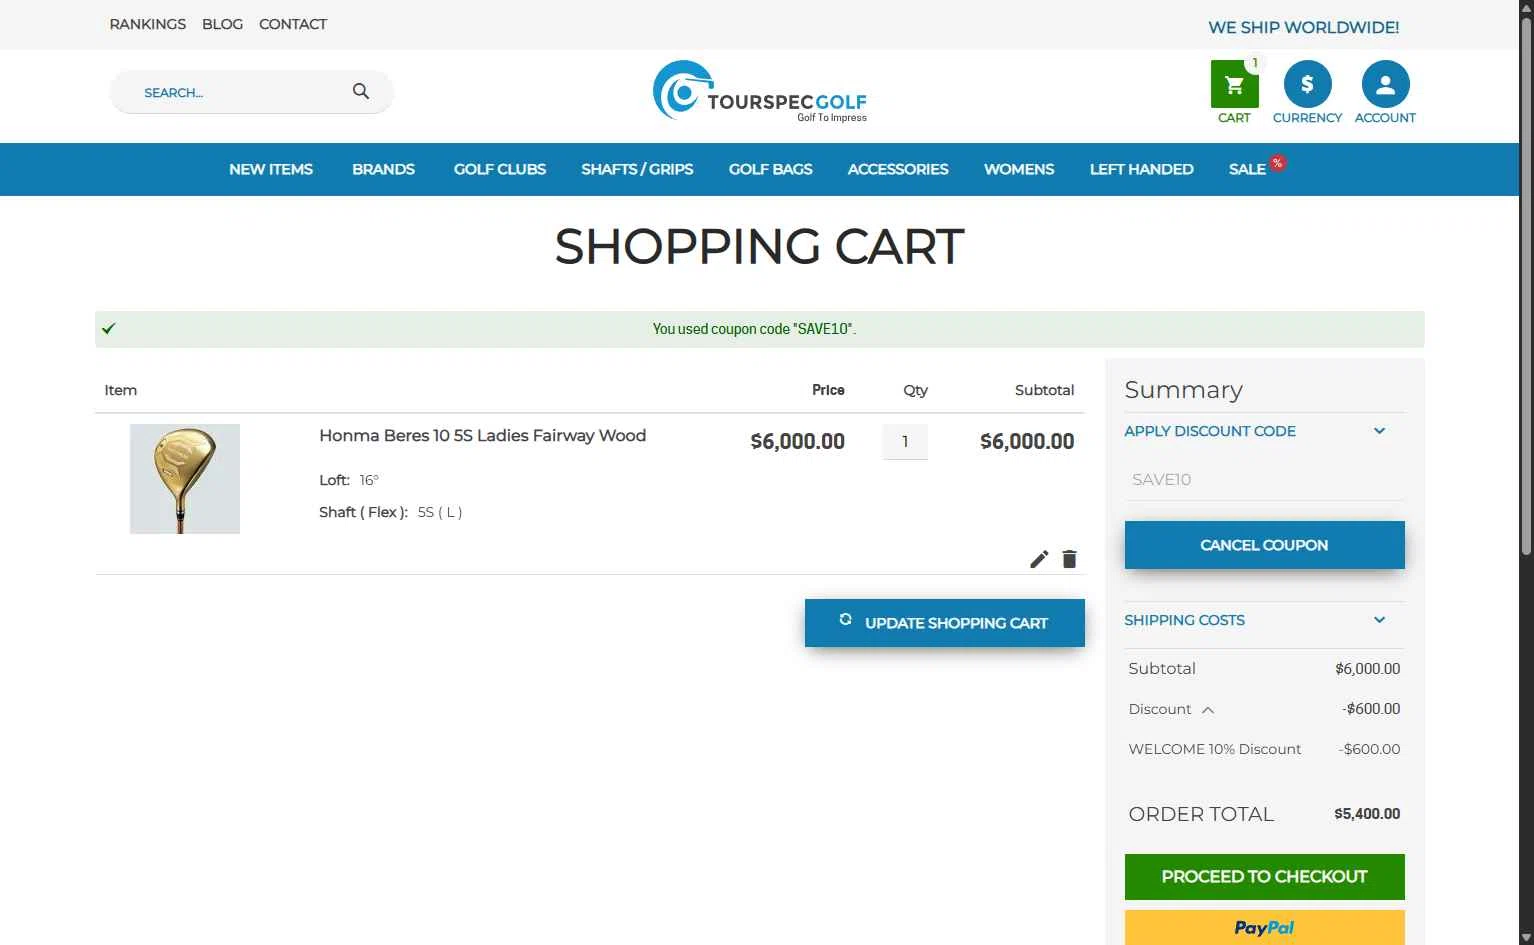Click the "SHOPPING CART" page heading
Screen dimensions: 1534x945
coord(760,246)
